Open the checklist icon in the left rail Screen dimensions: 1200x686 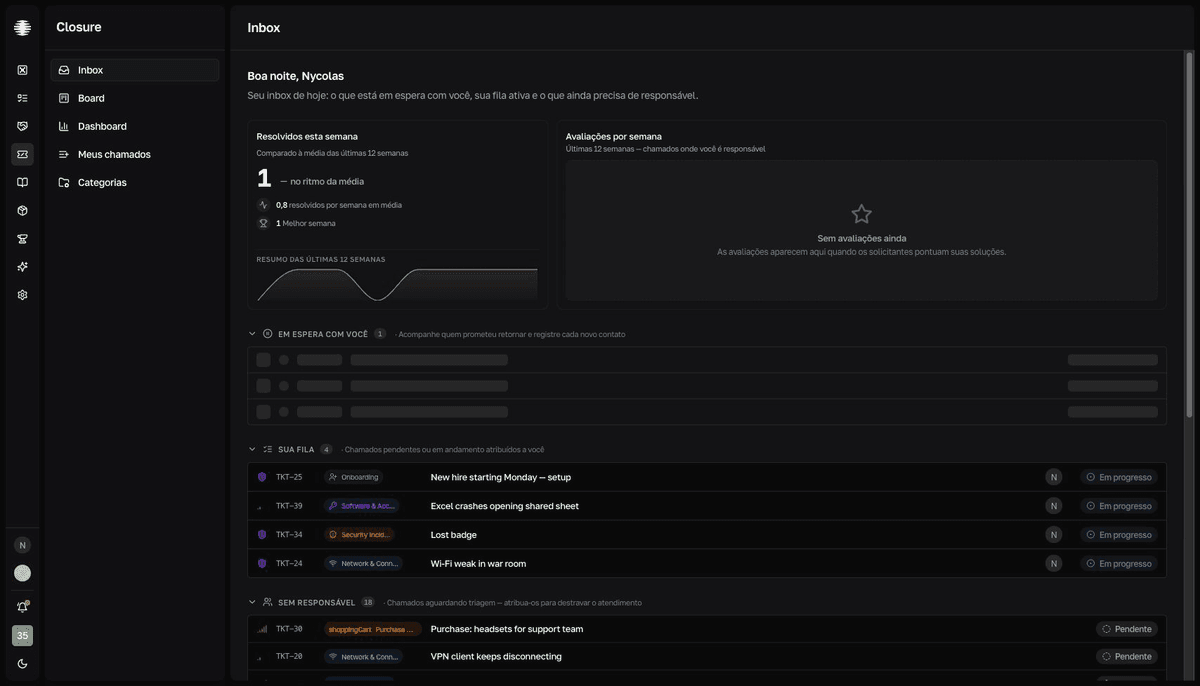pyautogui.click(x=22, y=98)
